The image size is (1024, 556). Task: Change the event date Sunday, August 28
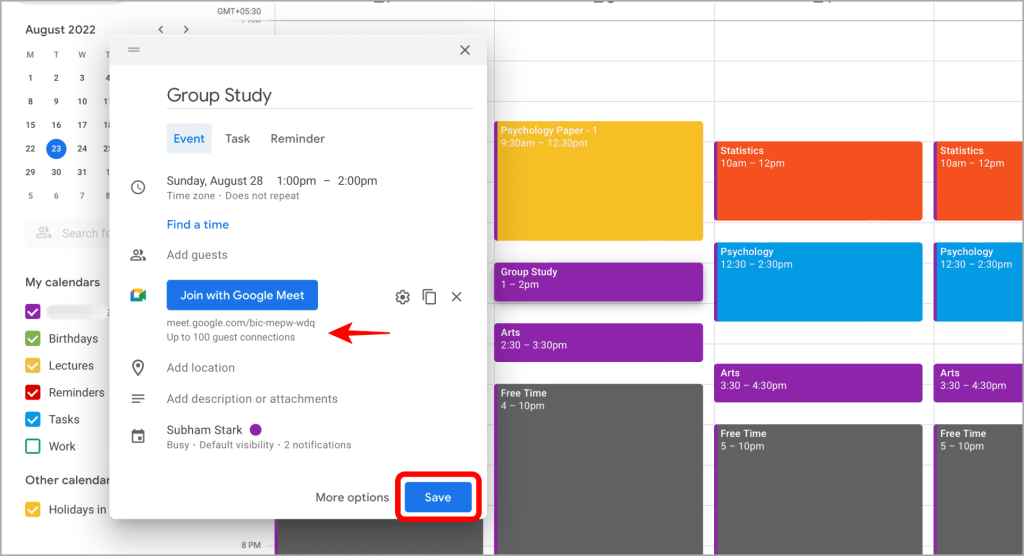pos(215,181)
